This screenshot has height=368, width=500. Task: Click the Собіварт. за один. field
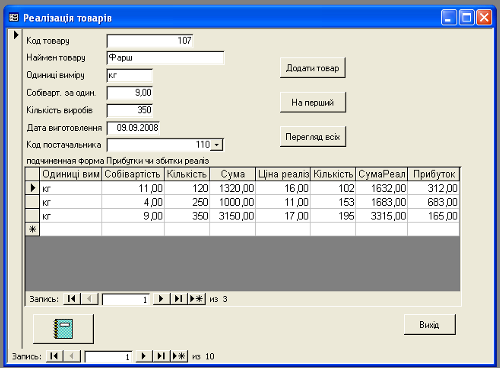click(x=130, y=93)
